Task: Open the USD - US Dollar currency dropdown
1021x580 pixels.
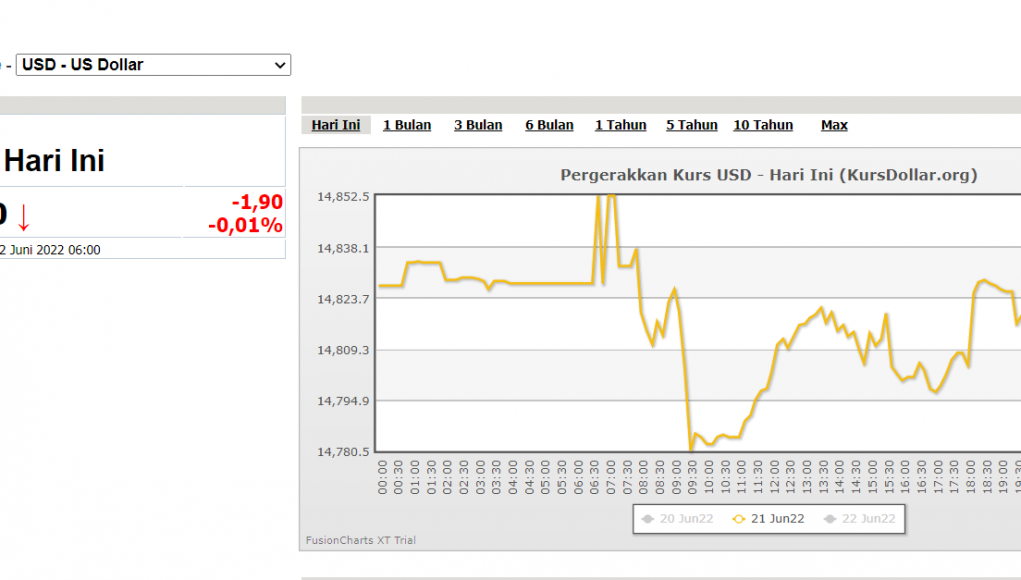Action: [x=153, y=65]
